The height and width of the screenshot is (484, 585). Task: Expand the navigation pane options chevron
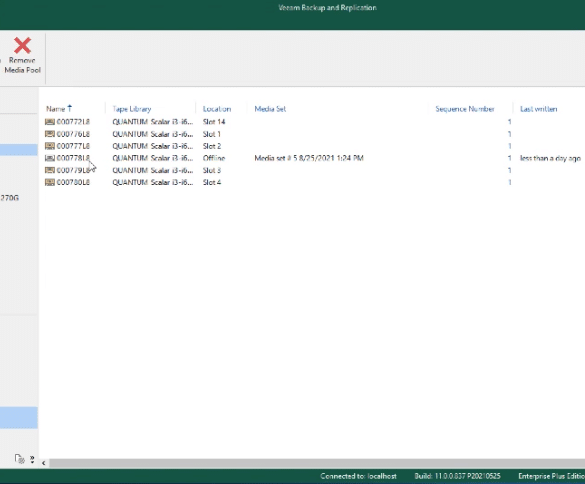(x=32, y=459)
